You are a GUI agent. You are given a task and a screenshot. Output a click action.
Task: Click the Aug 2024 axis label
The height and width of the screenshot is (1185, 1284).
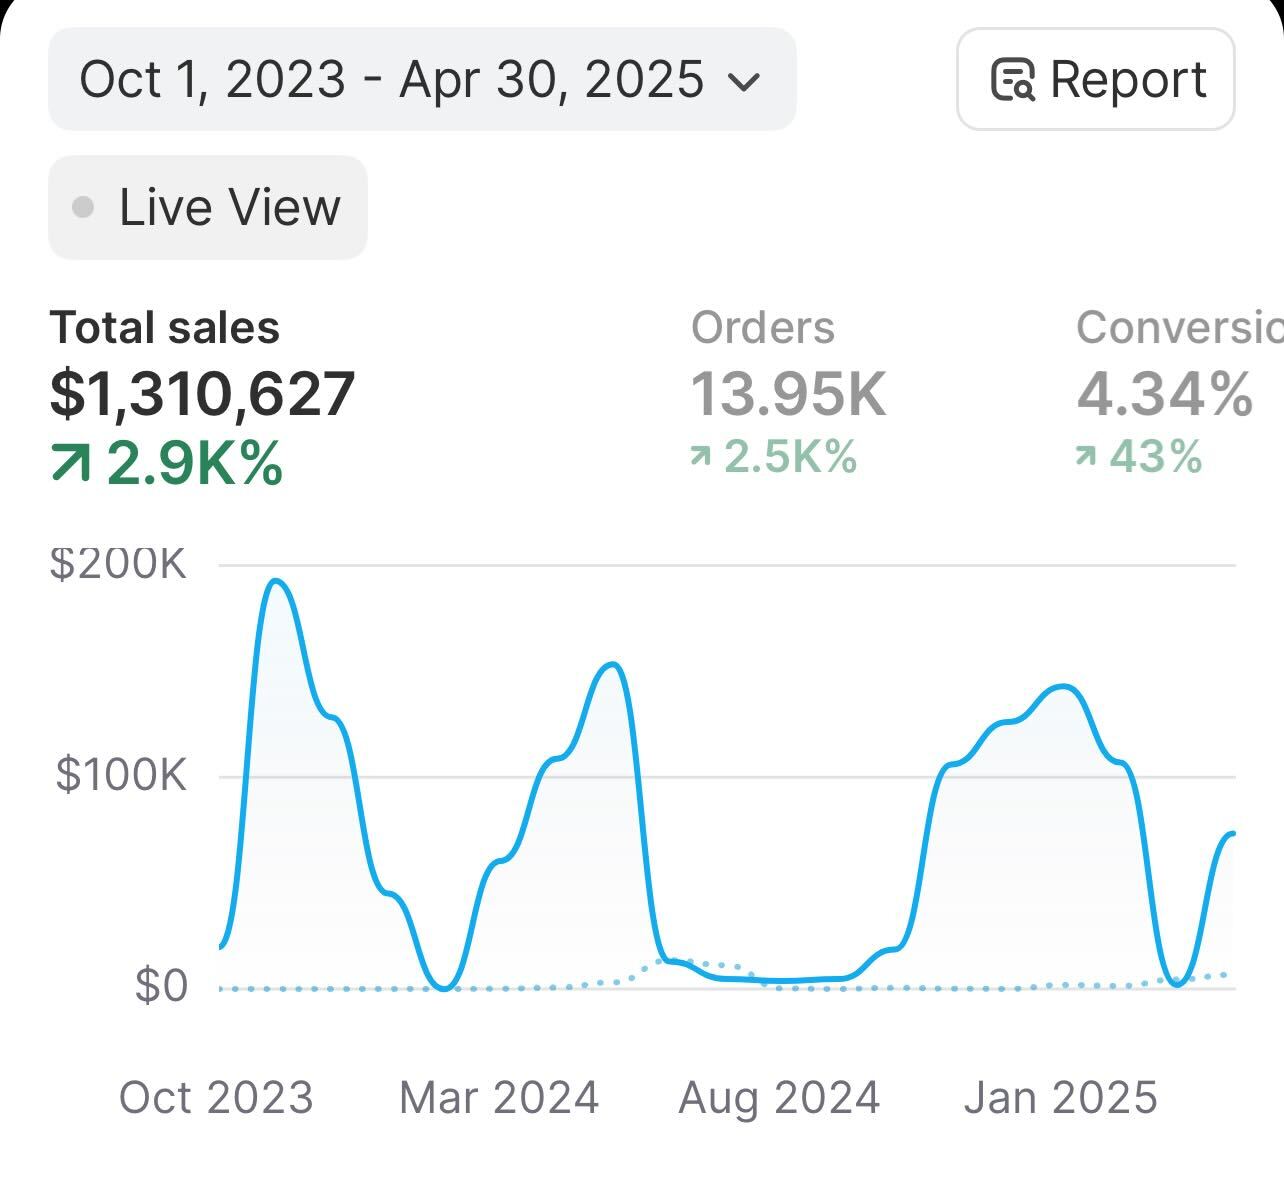[x=779, y=1097]
